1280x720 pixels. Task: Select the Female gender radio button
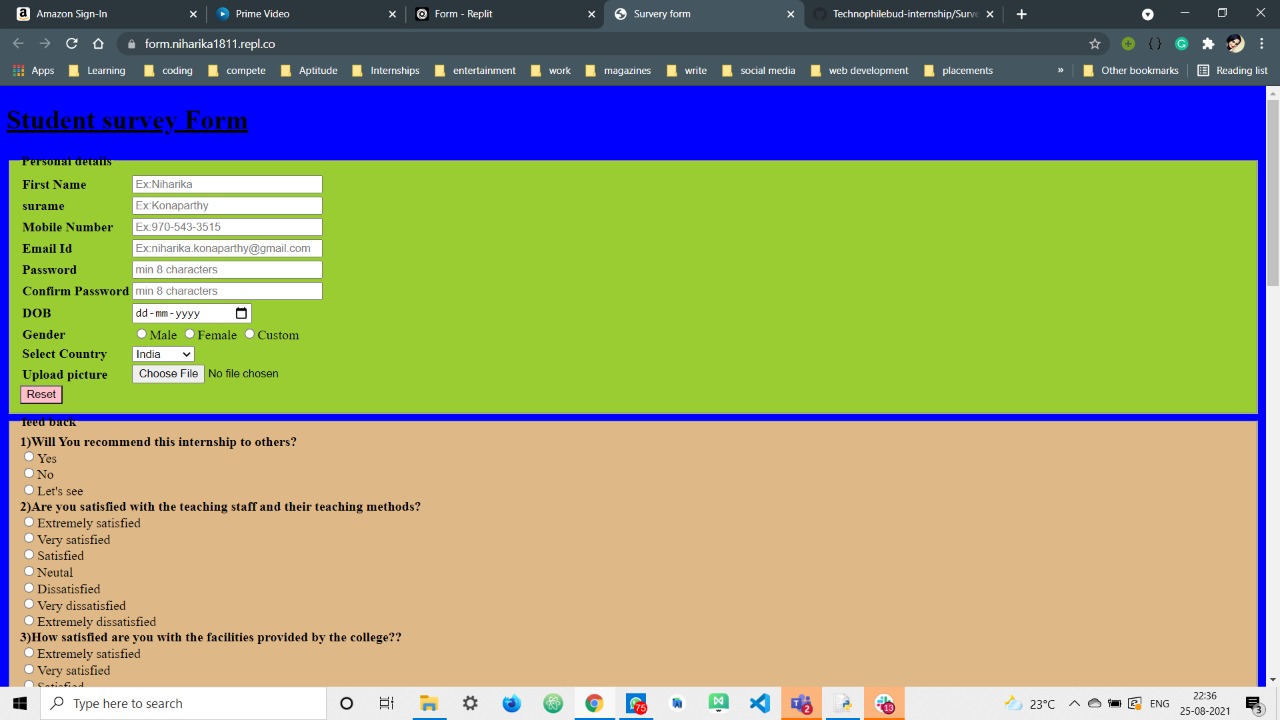[189, 334]
